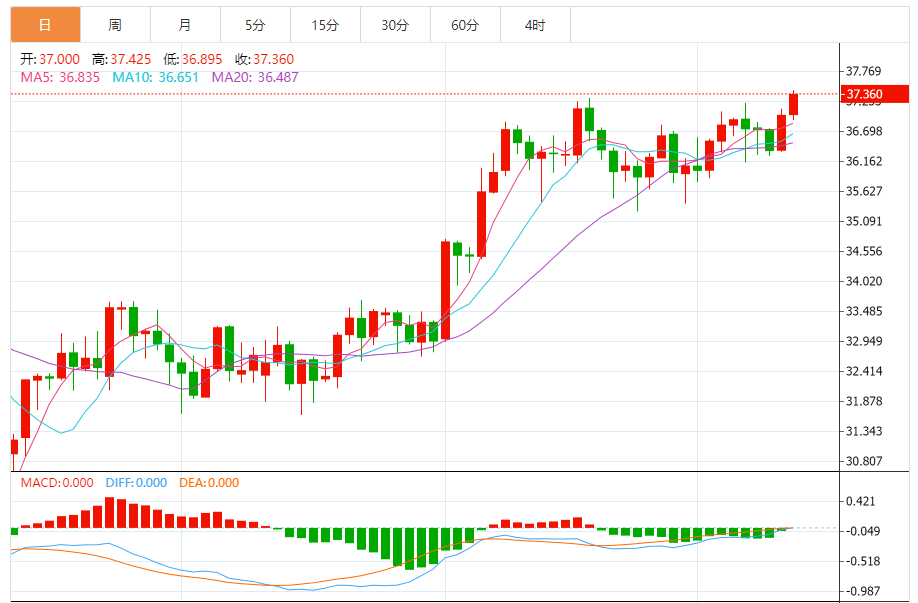
Task: Click the 35.091 price axis label
Action: (x=864, y=221)
